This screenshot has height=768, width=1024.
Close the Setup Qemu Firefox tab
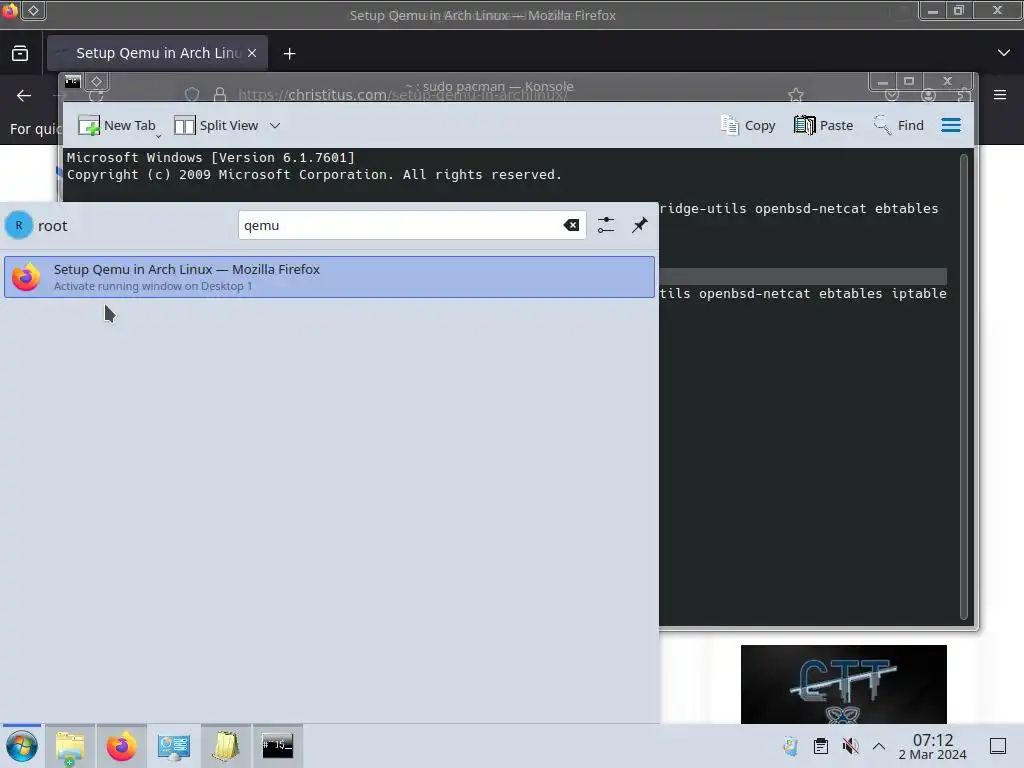[x=252, y=53]
